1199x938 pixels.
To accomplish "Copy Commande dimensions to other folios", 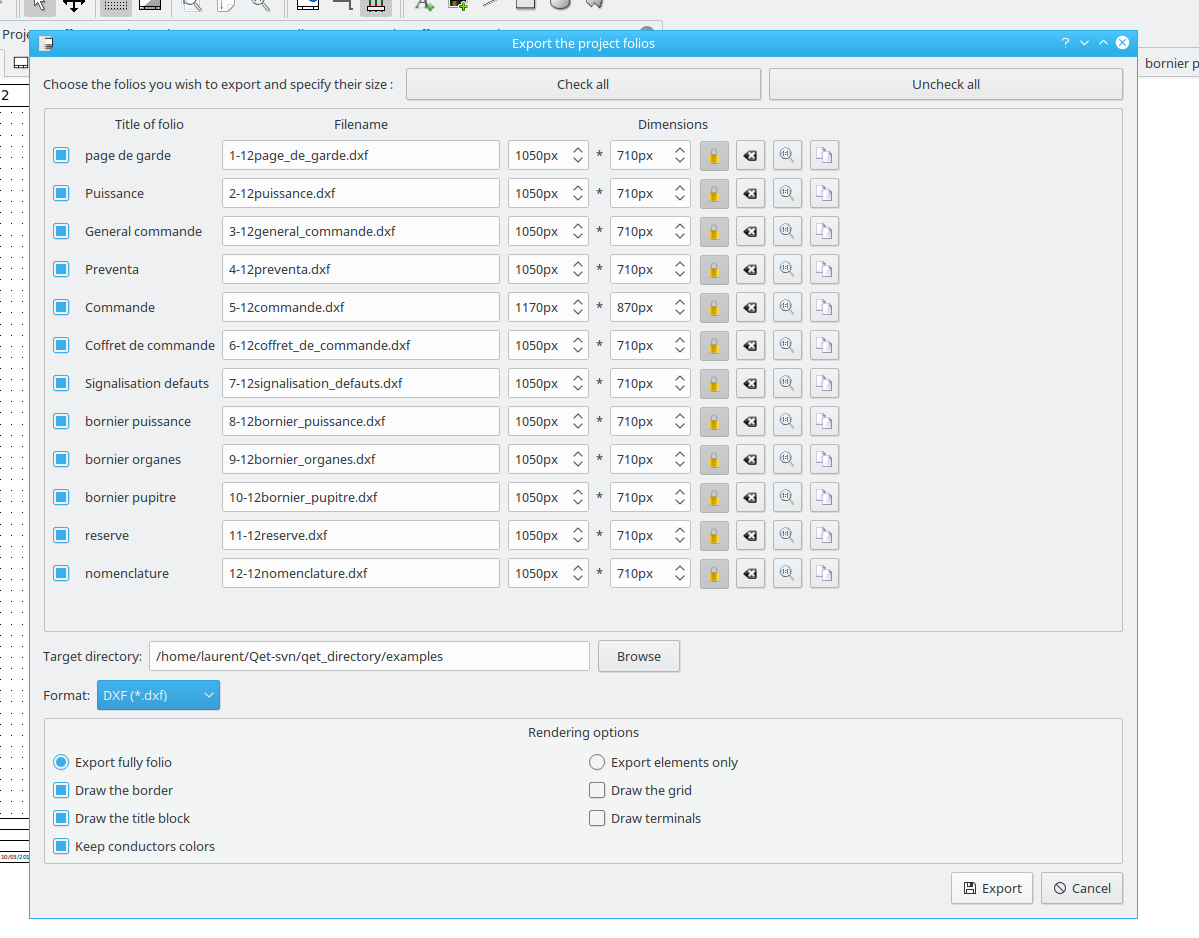I will 824,307.
